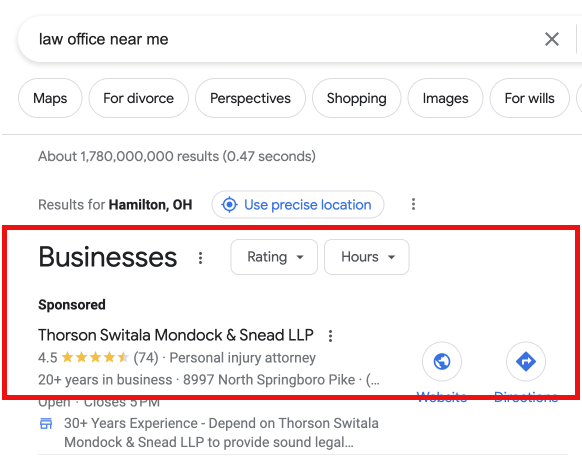Click the crosshair location icon
582x456 pixels.
[229, 204]
